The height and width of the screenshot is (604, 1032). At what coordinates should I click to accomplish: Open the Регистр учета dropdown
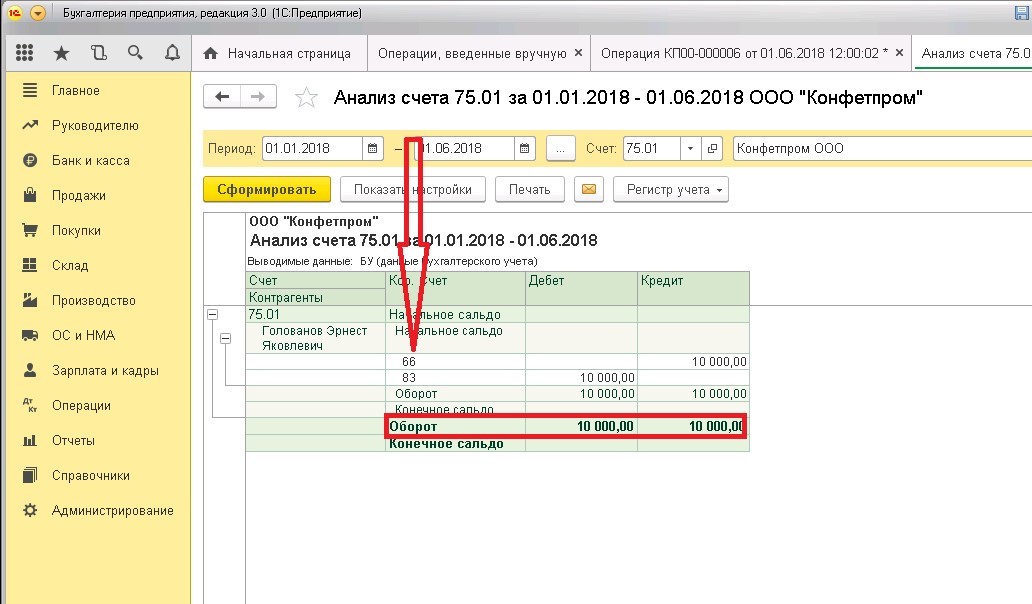click(x=671, y=189)
